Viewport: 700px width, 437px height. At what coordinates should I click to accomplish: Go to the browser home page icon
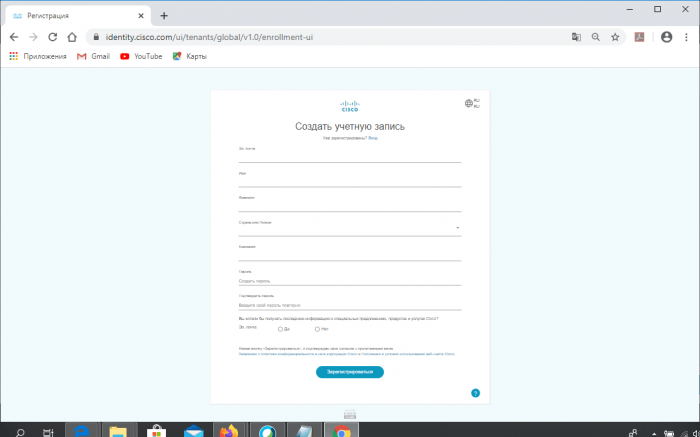pyautogui.click(x=72, y=37)
